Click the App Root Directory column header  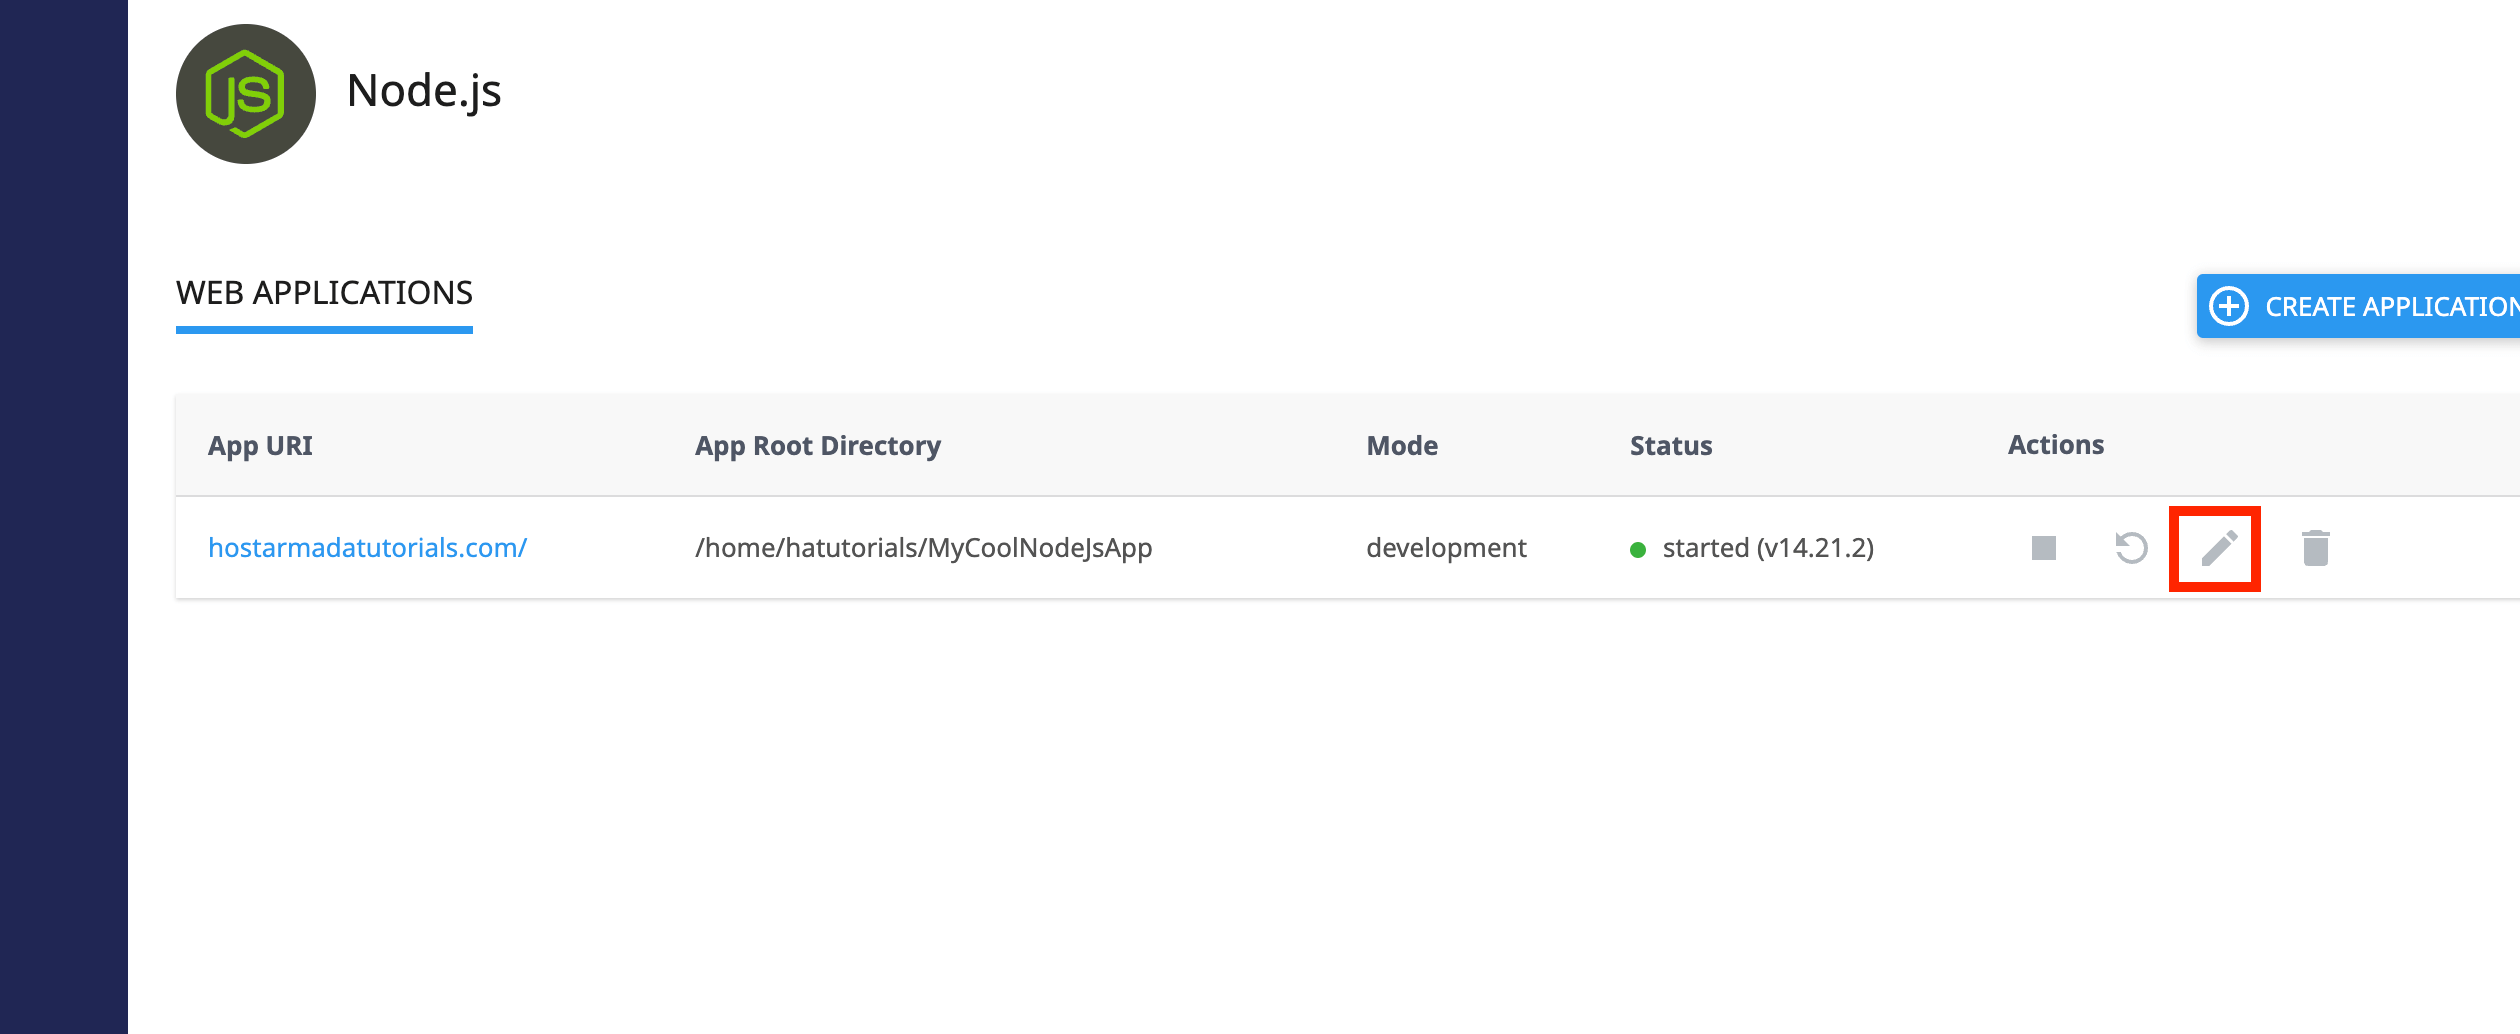click(818, 446)
